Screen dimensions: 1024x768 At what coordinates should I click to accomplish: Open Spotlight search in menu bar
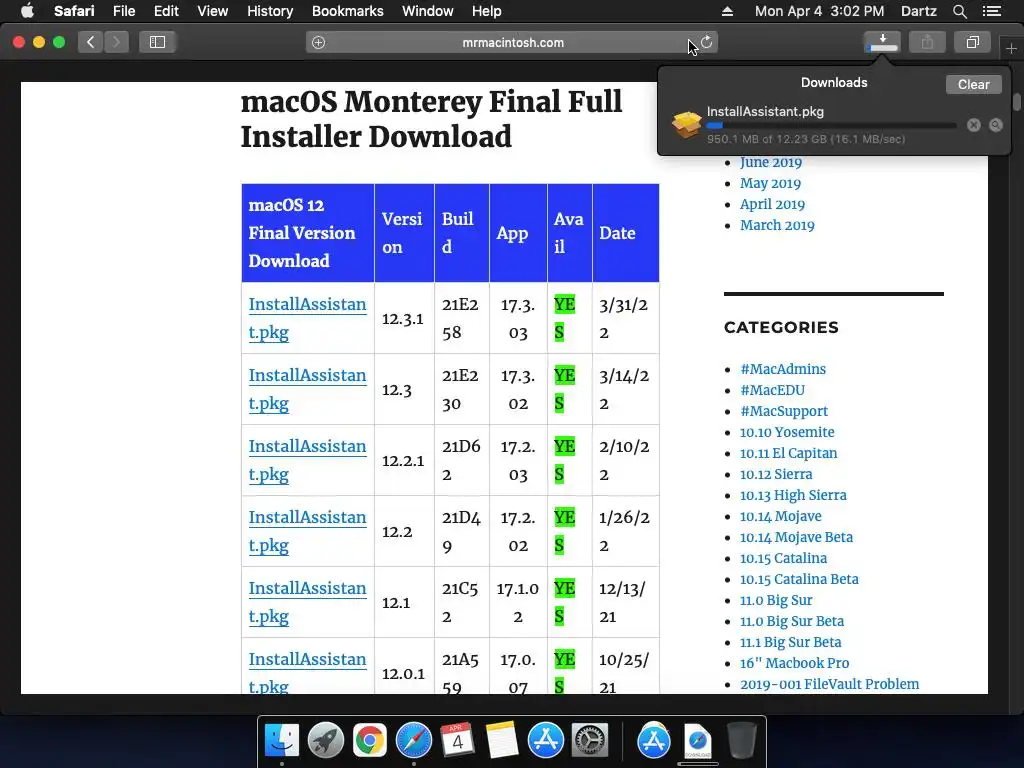(959, 11)
